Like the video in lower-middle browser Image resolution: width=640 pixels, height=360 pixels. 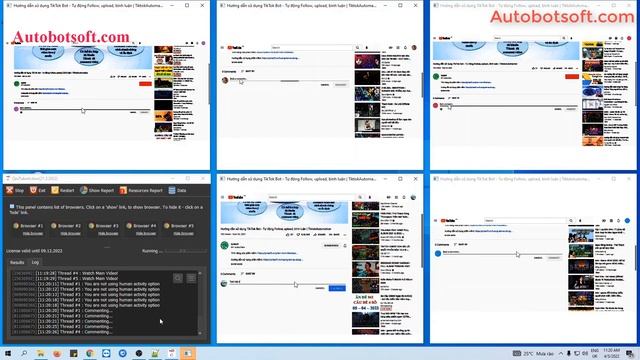click(290, 235)
